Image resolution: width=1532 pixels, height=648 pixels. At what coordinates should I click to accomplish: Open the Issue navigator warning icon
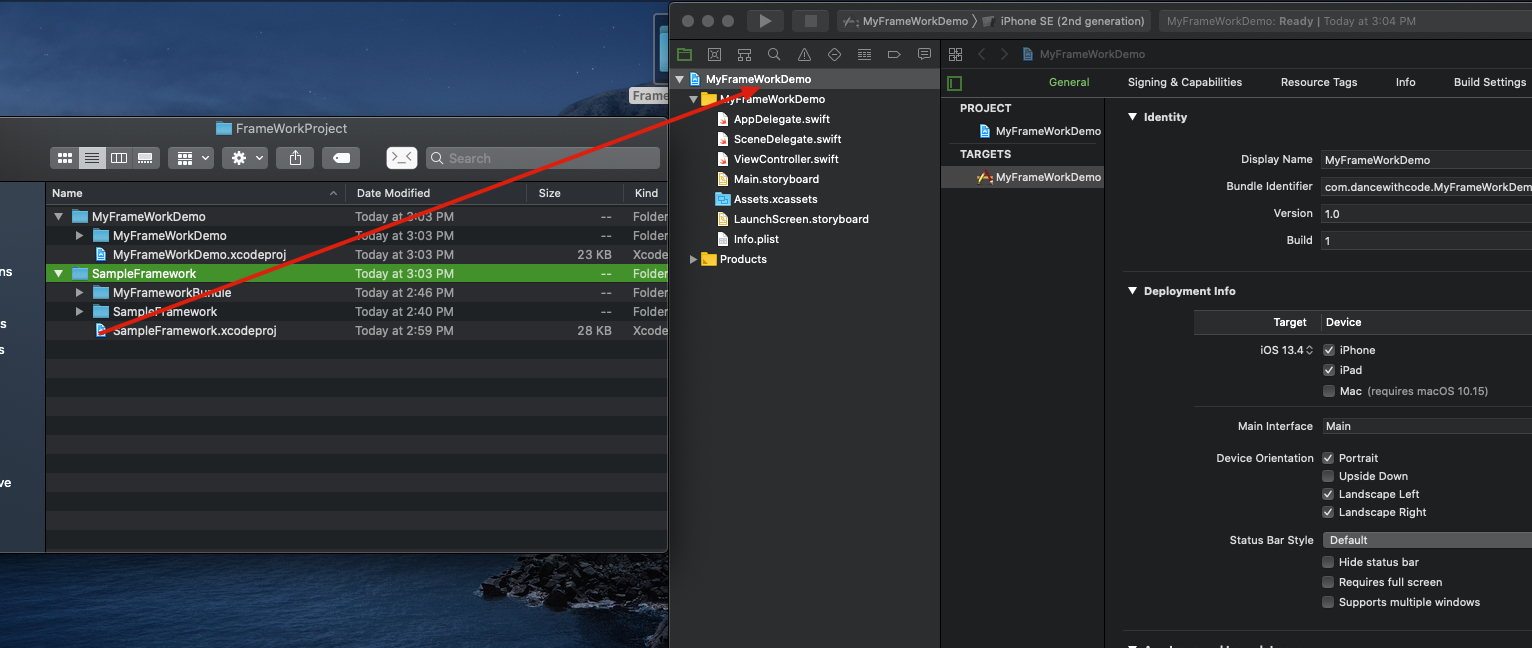pyautogui.click(x=804, y=54)
